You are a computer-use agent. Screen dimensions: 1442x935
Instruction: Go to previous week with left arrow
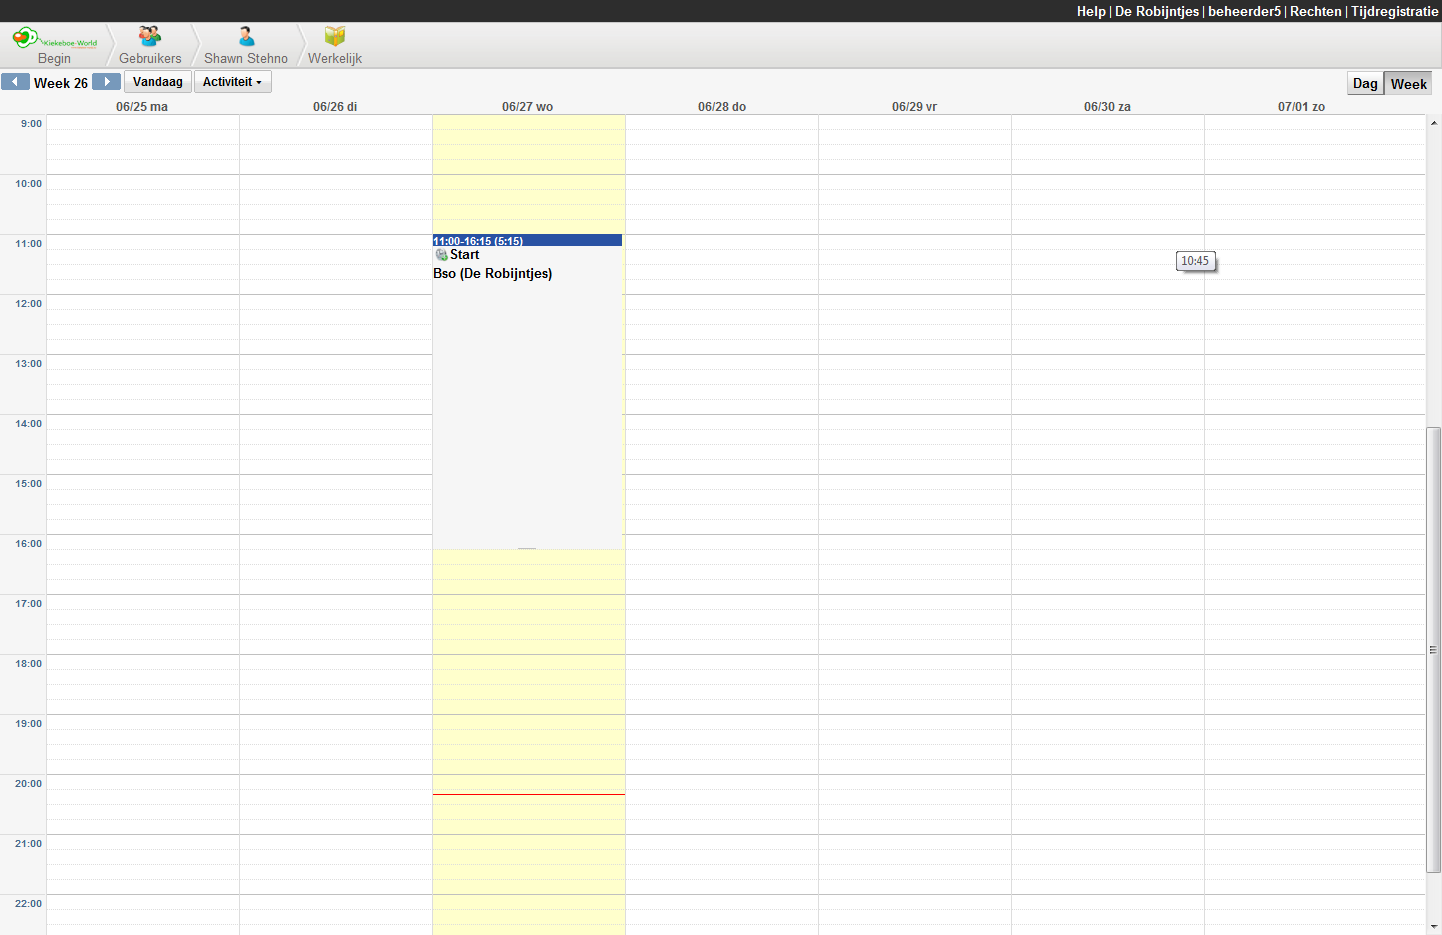pos(15,82)
